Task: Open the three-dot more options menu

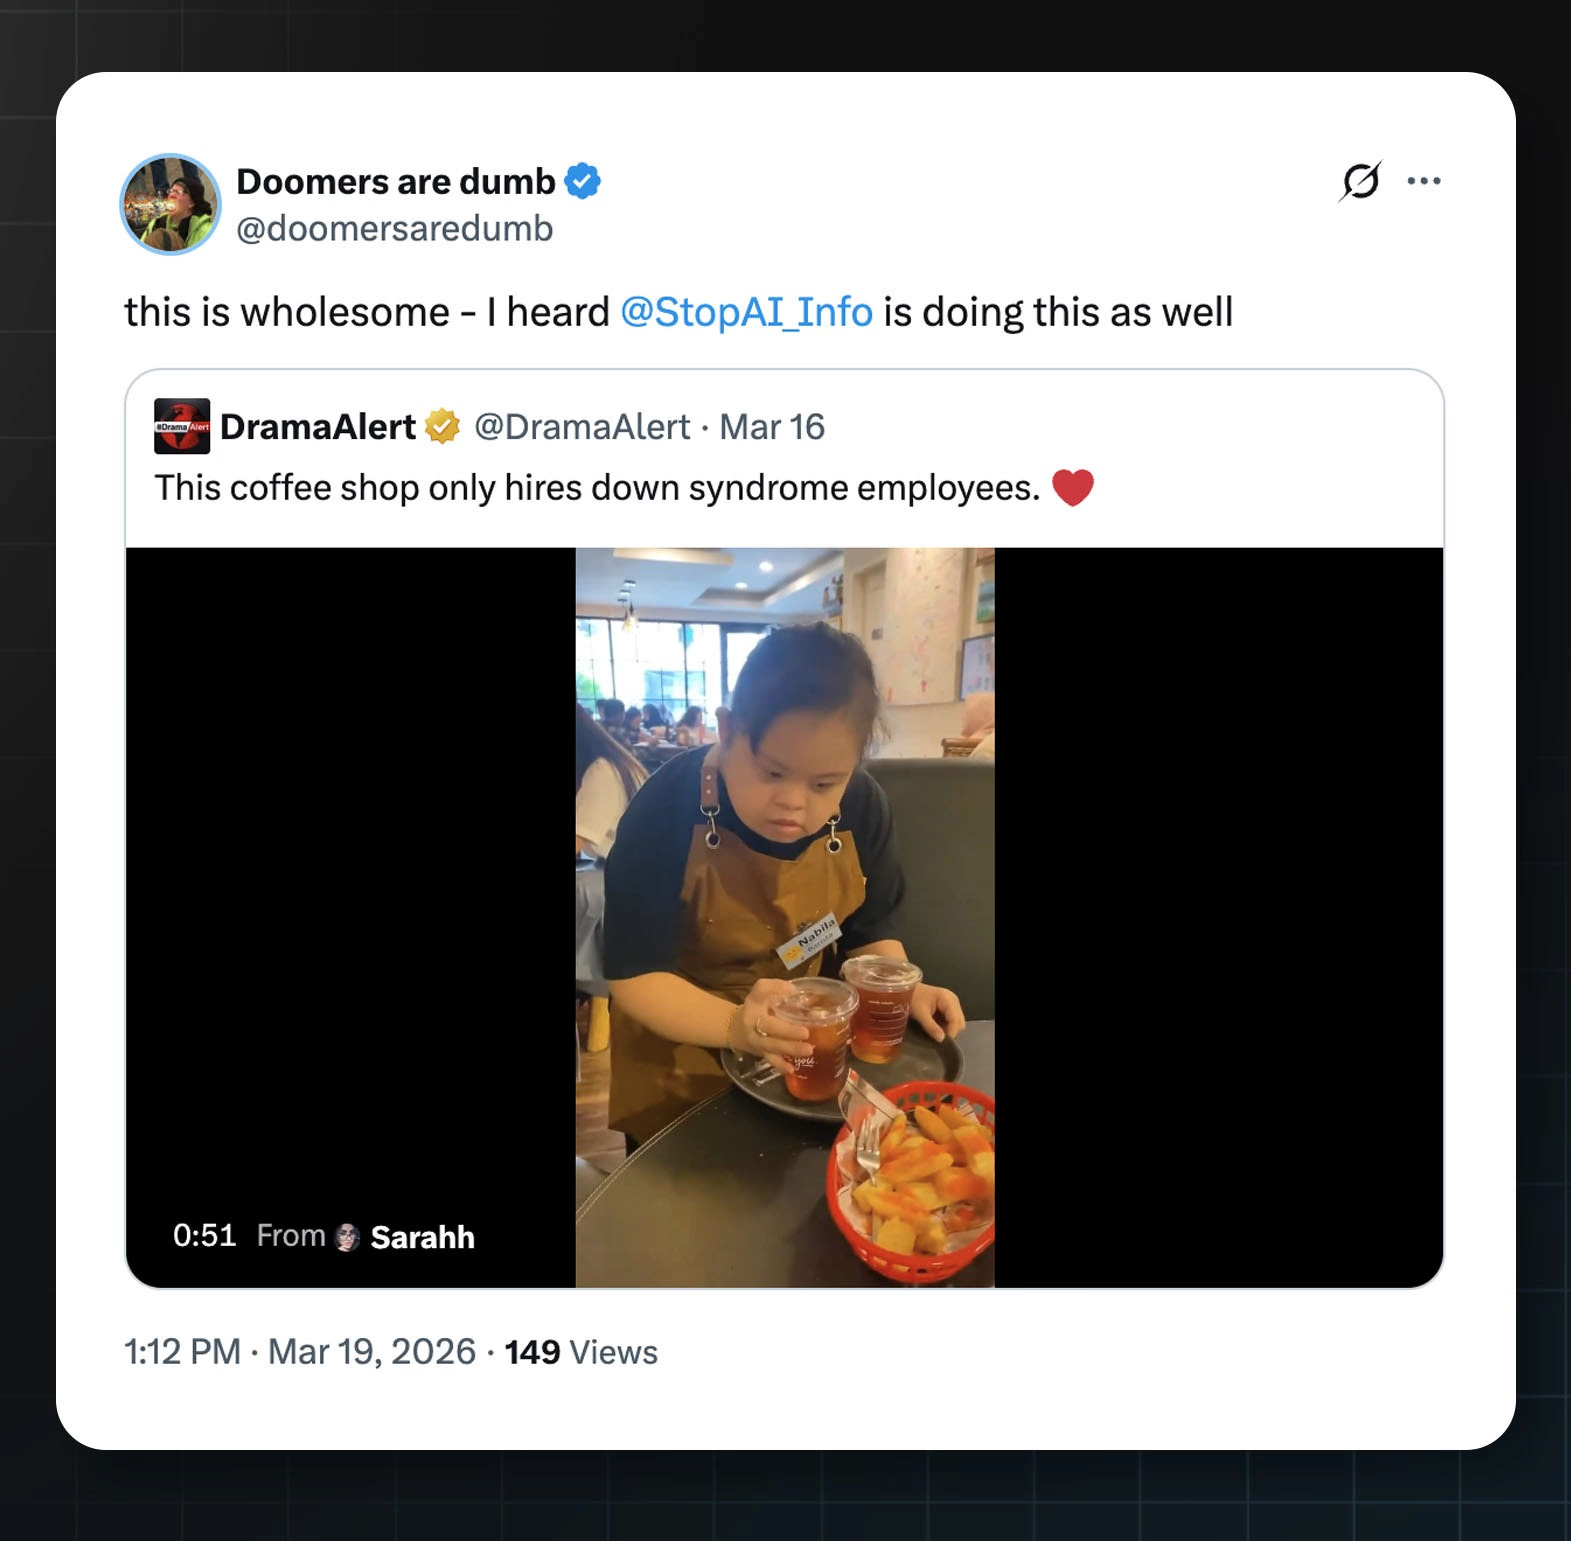Action: [1423, 181]
